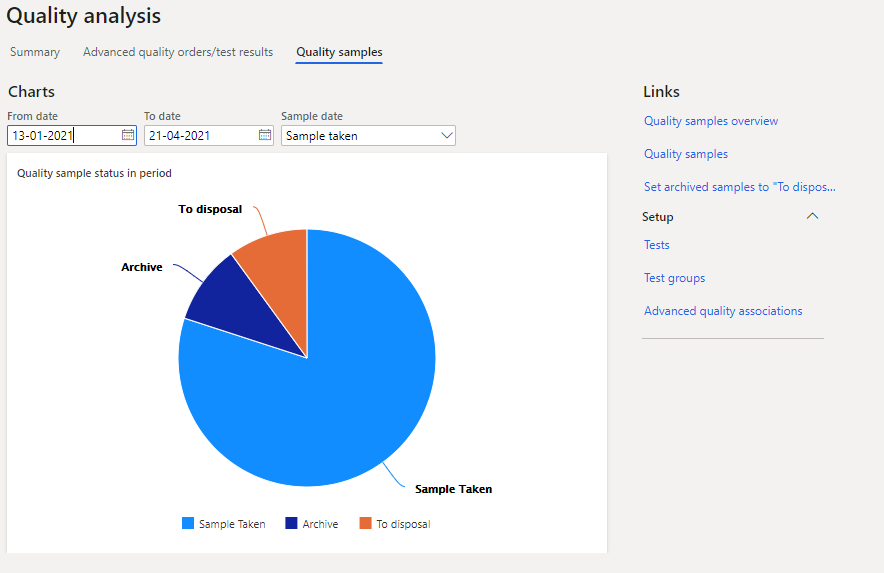Select the Quality samples tab

339,52
